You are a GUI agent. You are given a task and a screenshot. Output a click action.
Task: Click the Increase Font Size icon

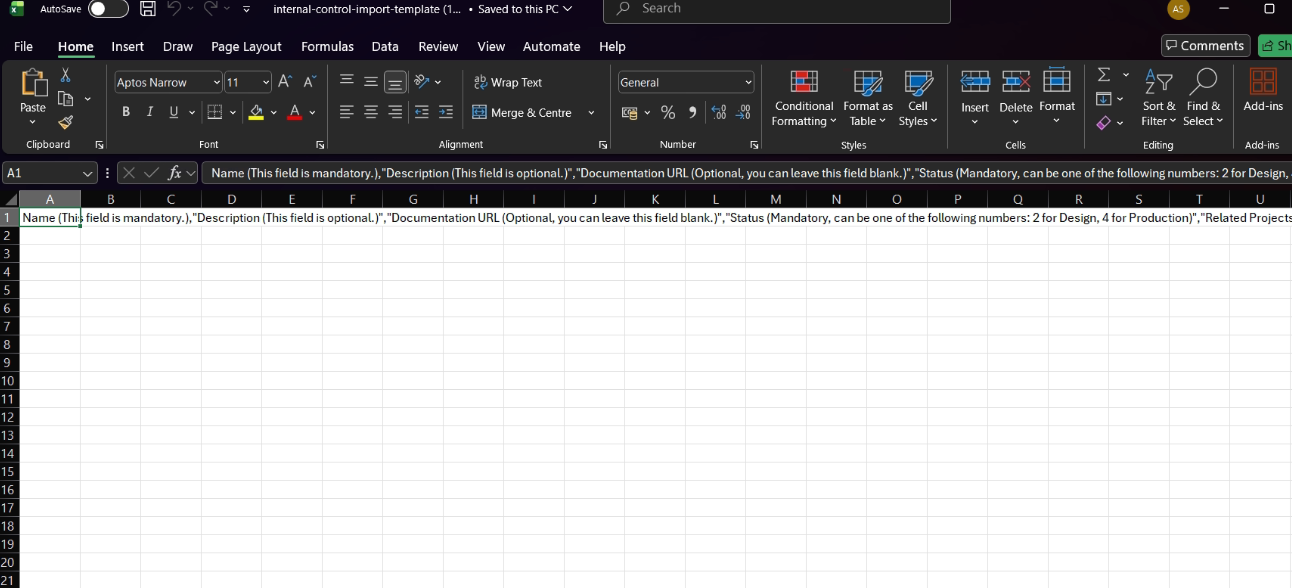point(285,82)
